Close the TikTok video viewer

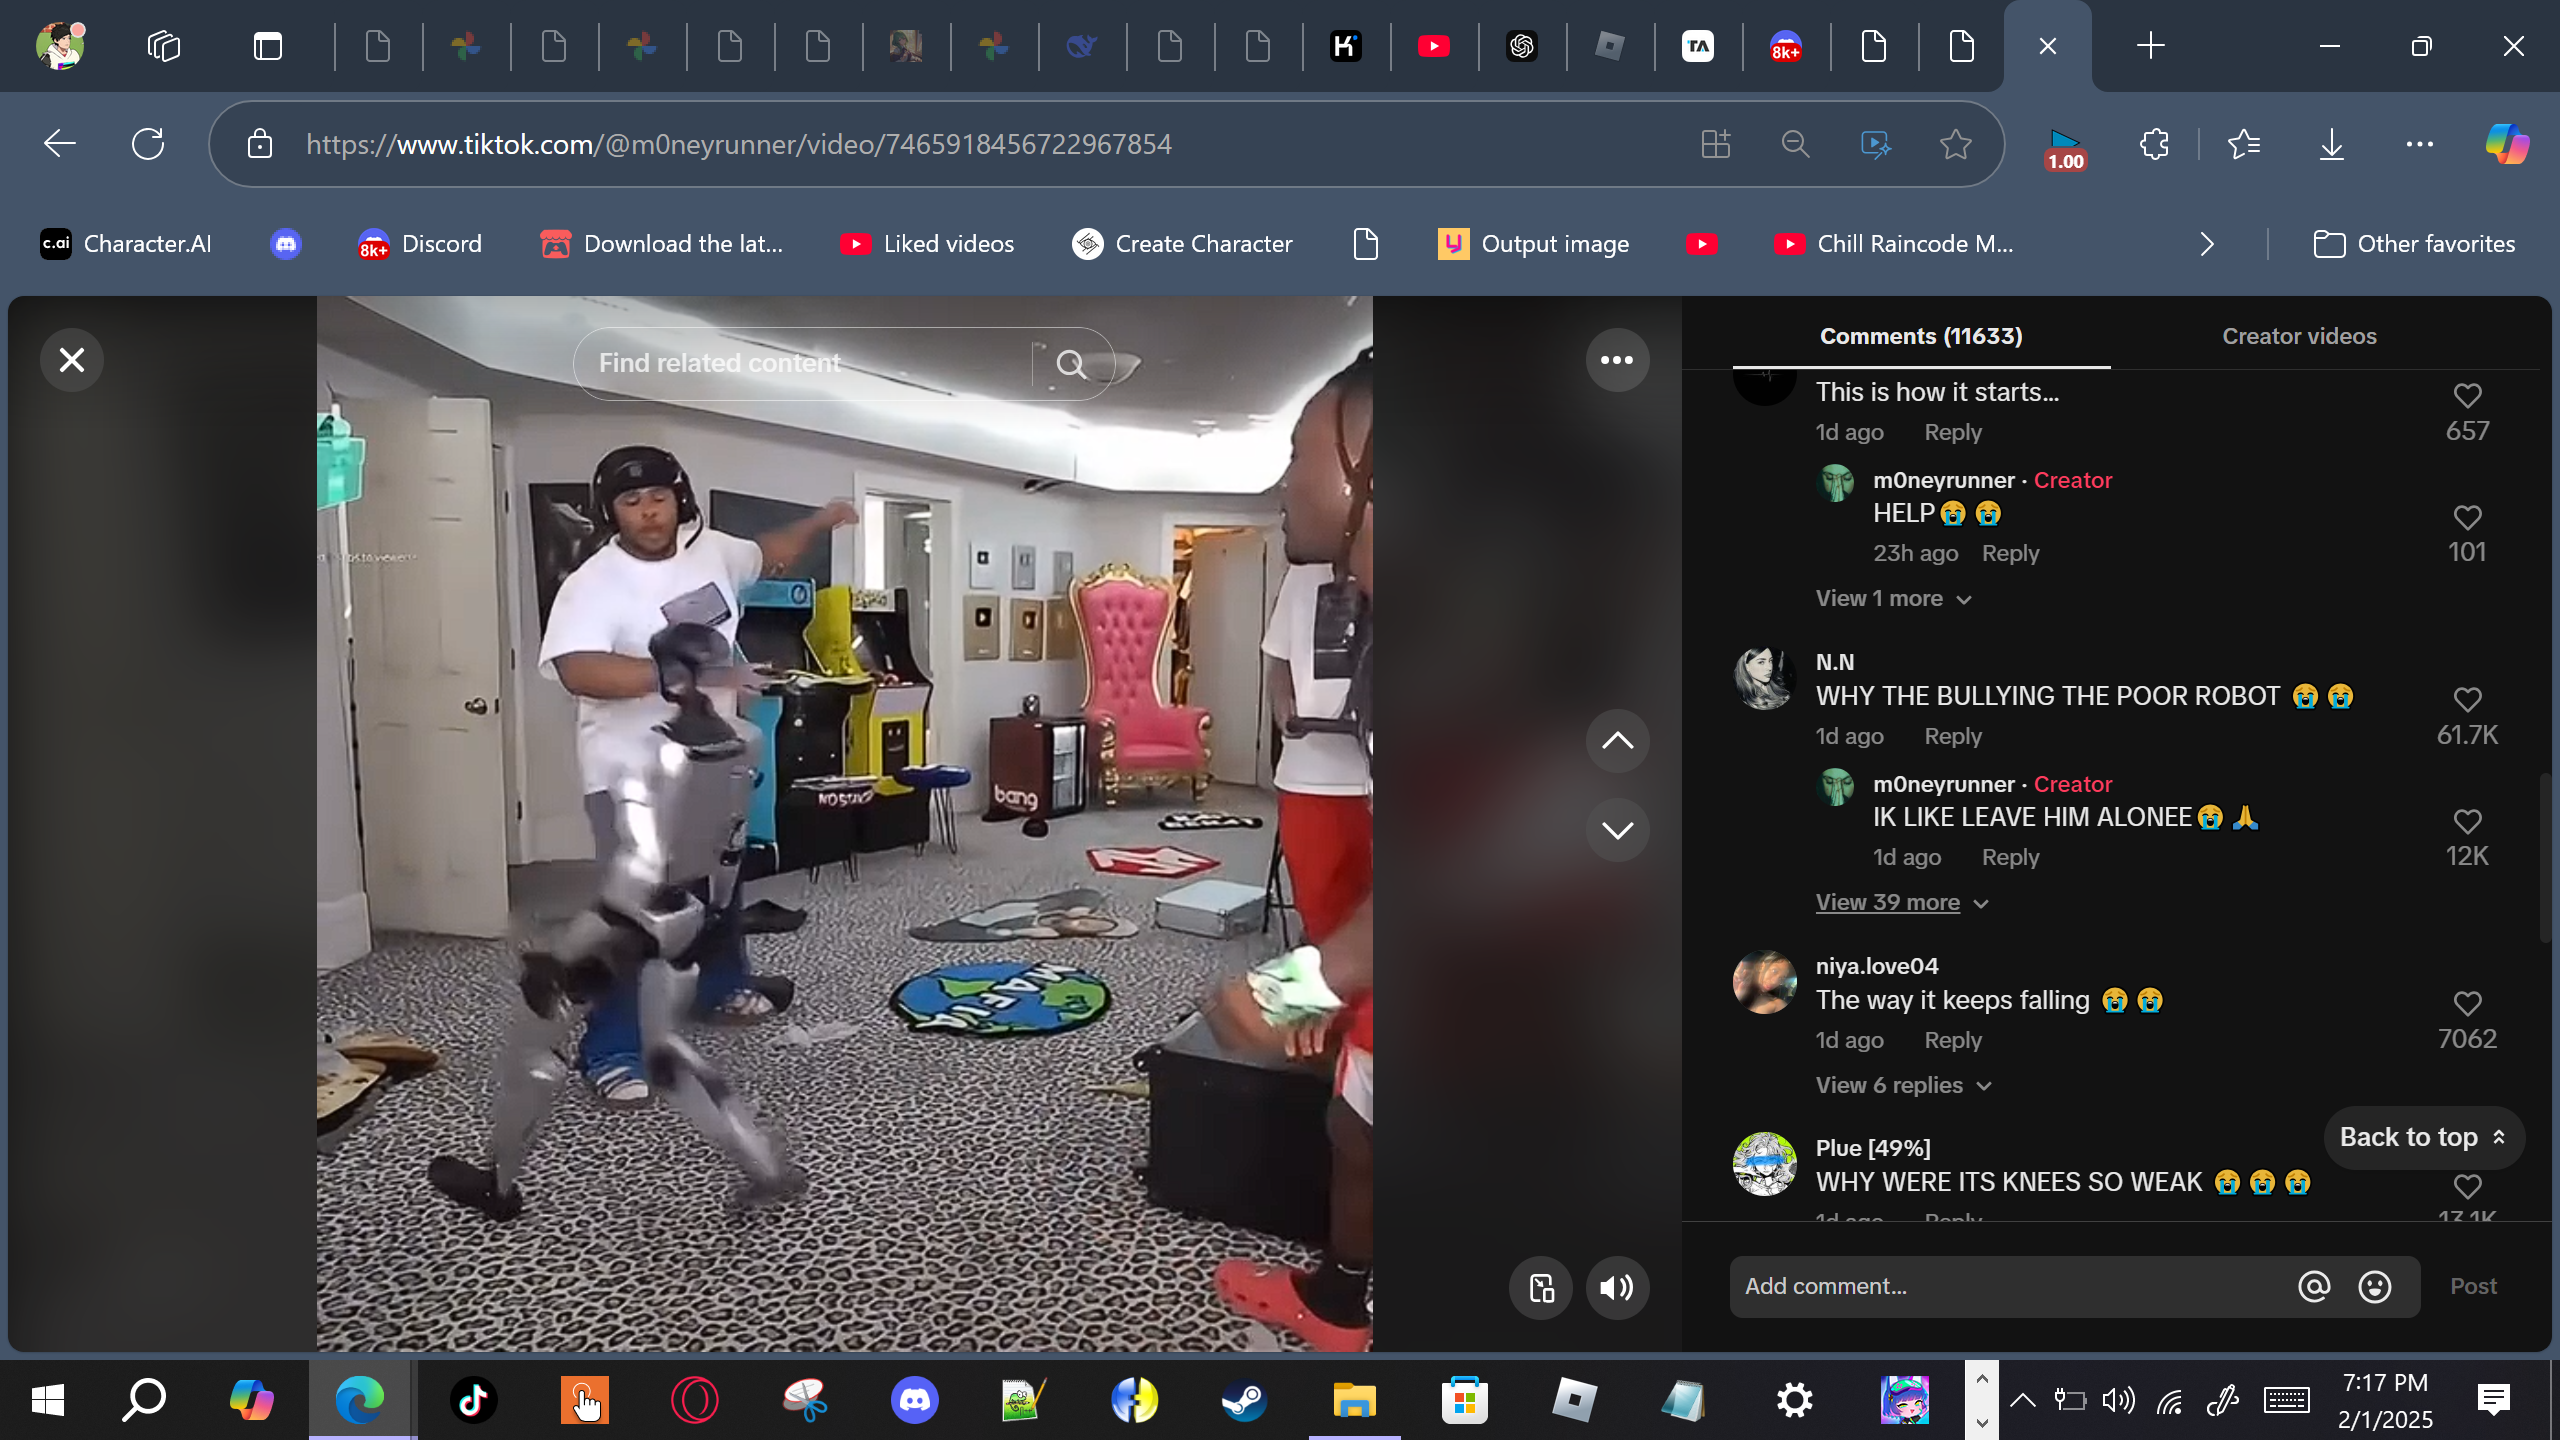[x=72, y=360]
